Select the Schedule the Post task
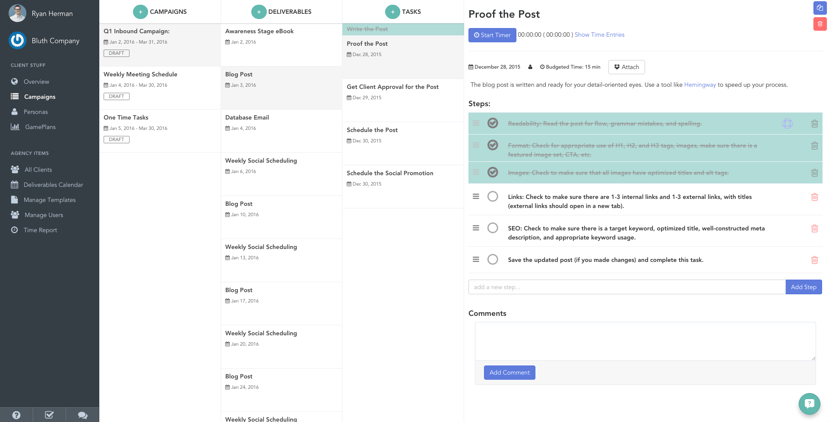 pos(403,143)
